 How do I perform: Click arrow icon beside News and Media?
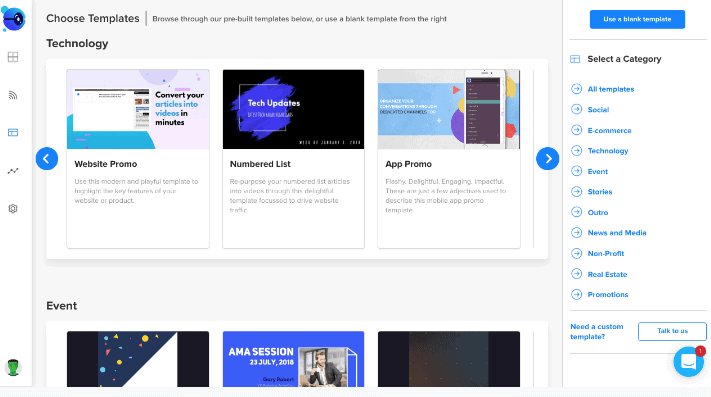click(576, 232)
